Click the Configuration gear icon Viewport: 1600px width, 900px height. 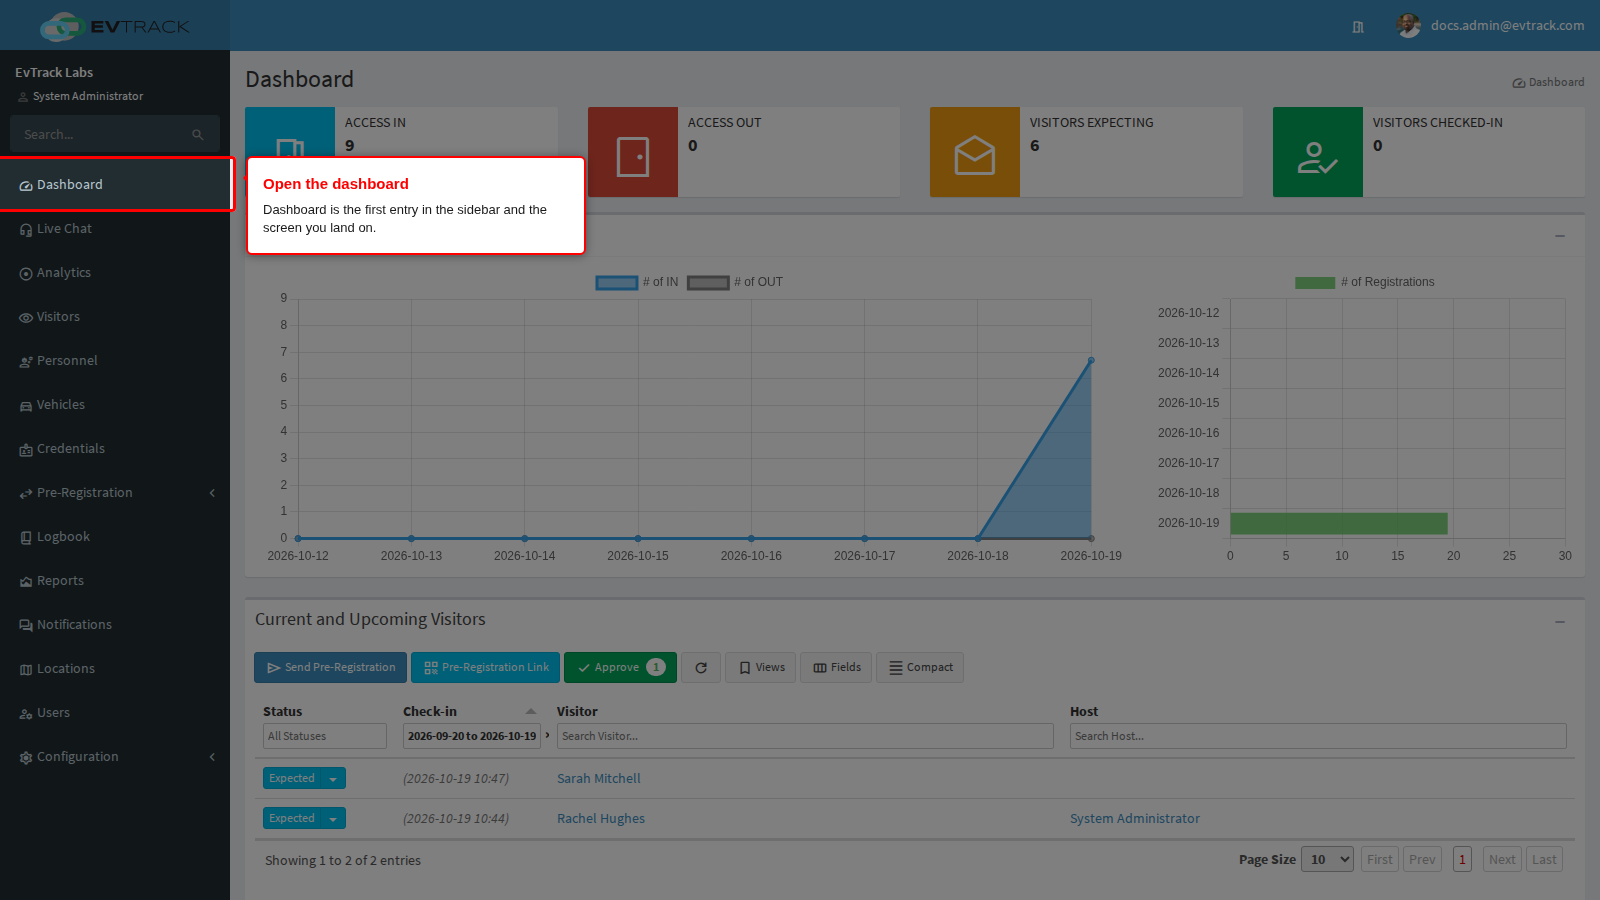(x=26, y=758)
